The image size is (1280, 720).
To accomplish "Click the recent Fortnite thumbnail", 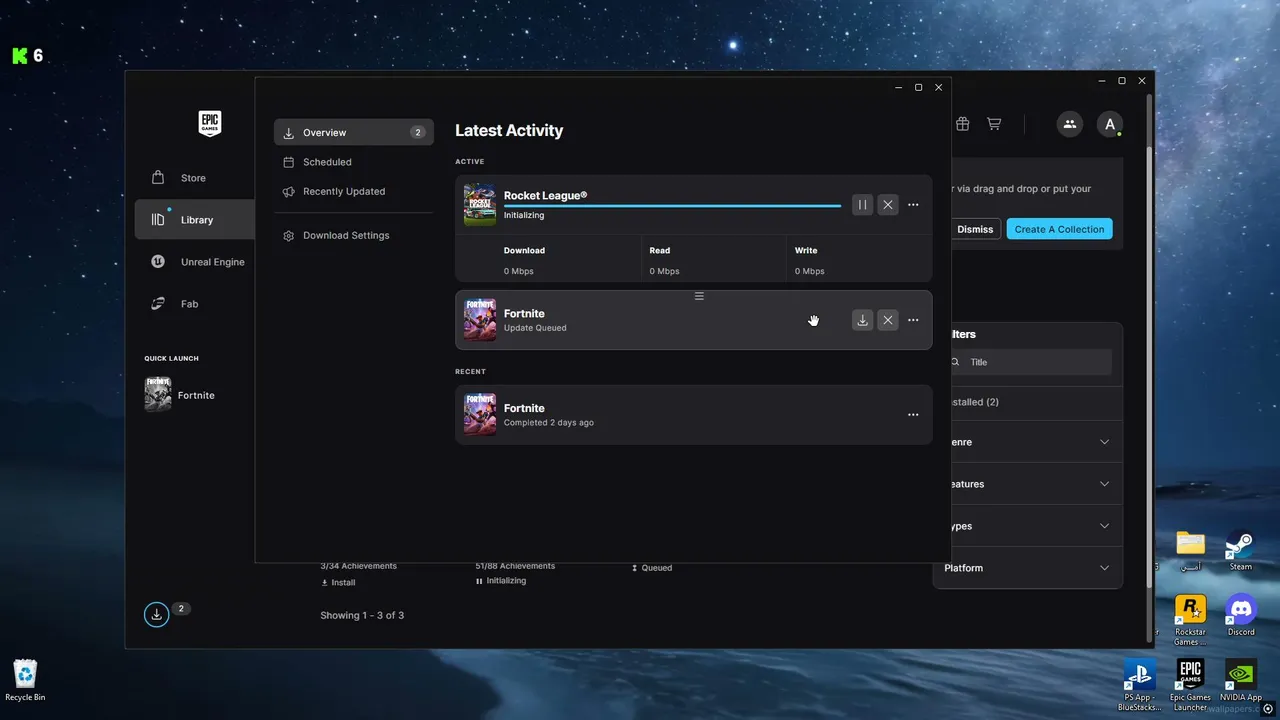I will [480, 415].
